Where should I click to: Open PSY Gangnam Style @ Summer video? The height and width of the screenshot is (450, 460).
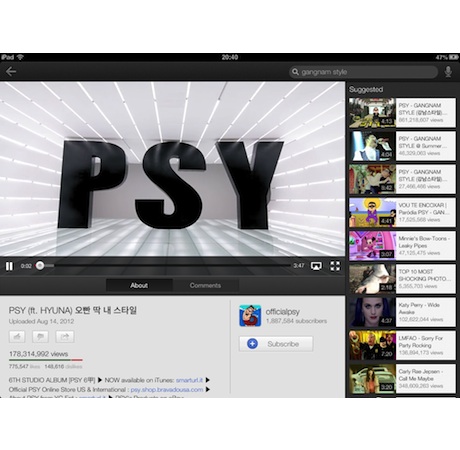tap(402, 146)
